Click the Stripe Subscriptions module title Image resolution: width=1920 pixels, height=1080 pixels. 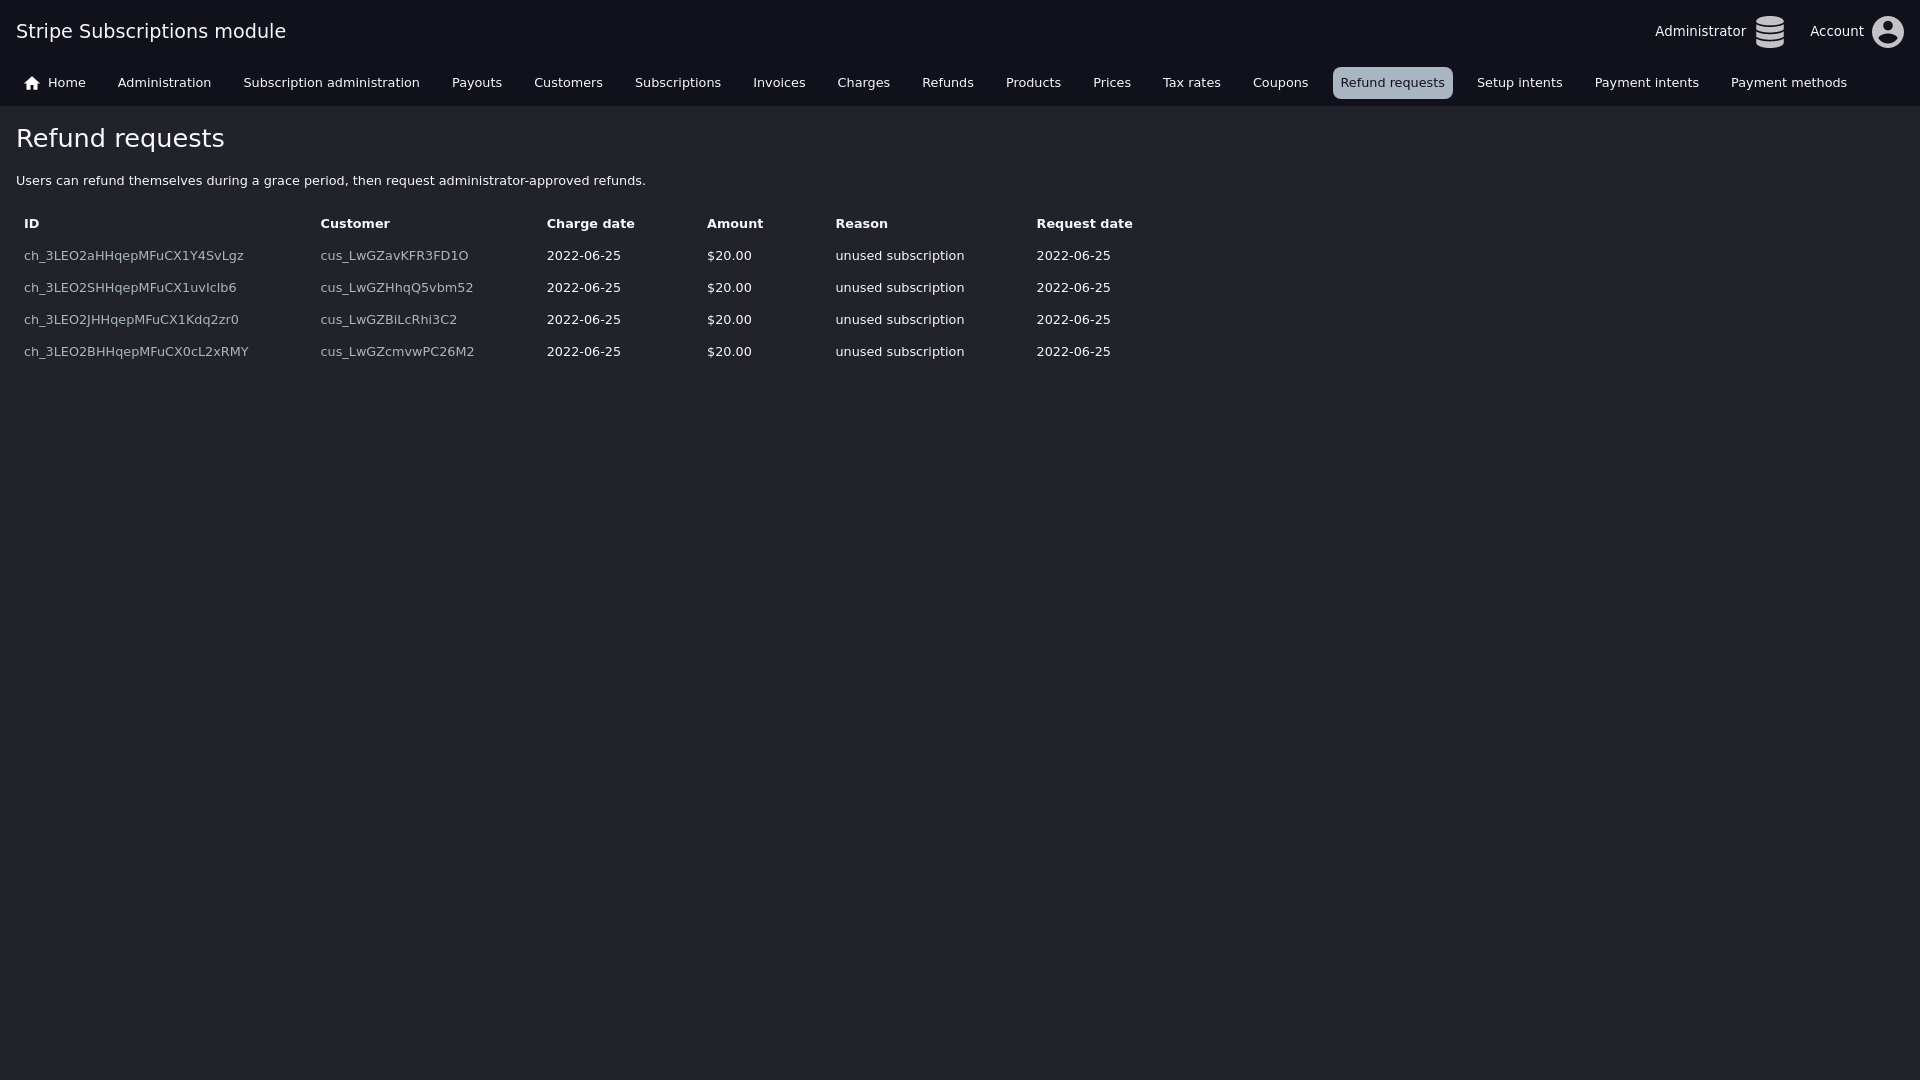[151, 31]
